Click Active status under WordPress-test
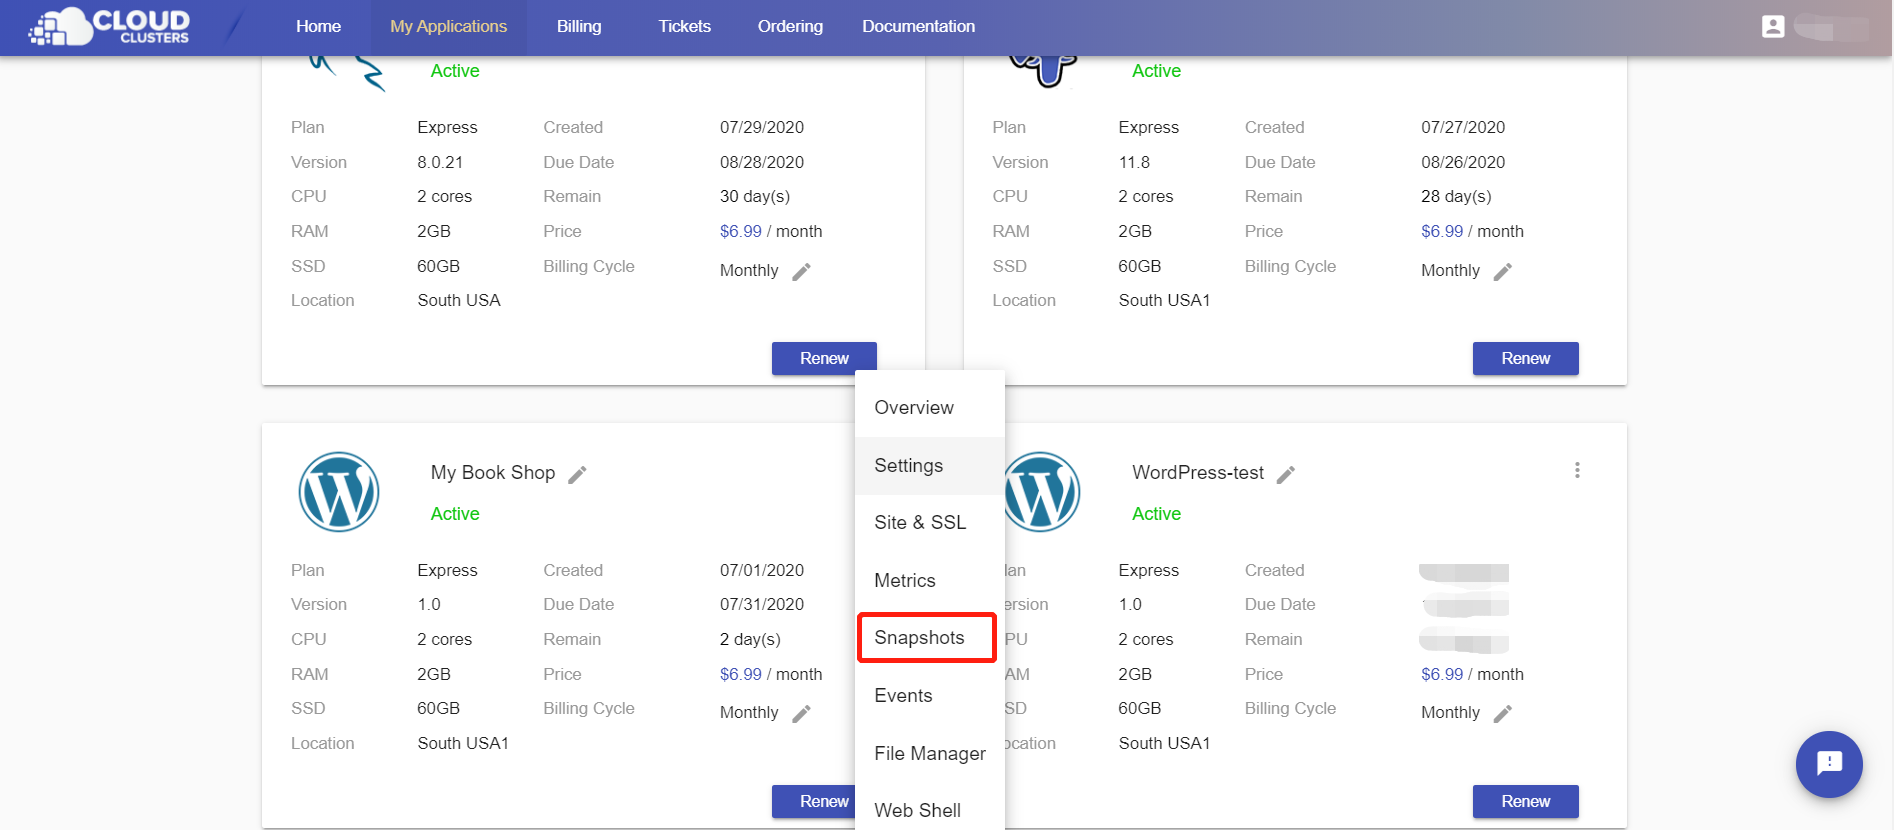Image resolution: width=1894 pixels, height=830 pixels. point(1156,514)
